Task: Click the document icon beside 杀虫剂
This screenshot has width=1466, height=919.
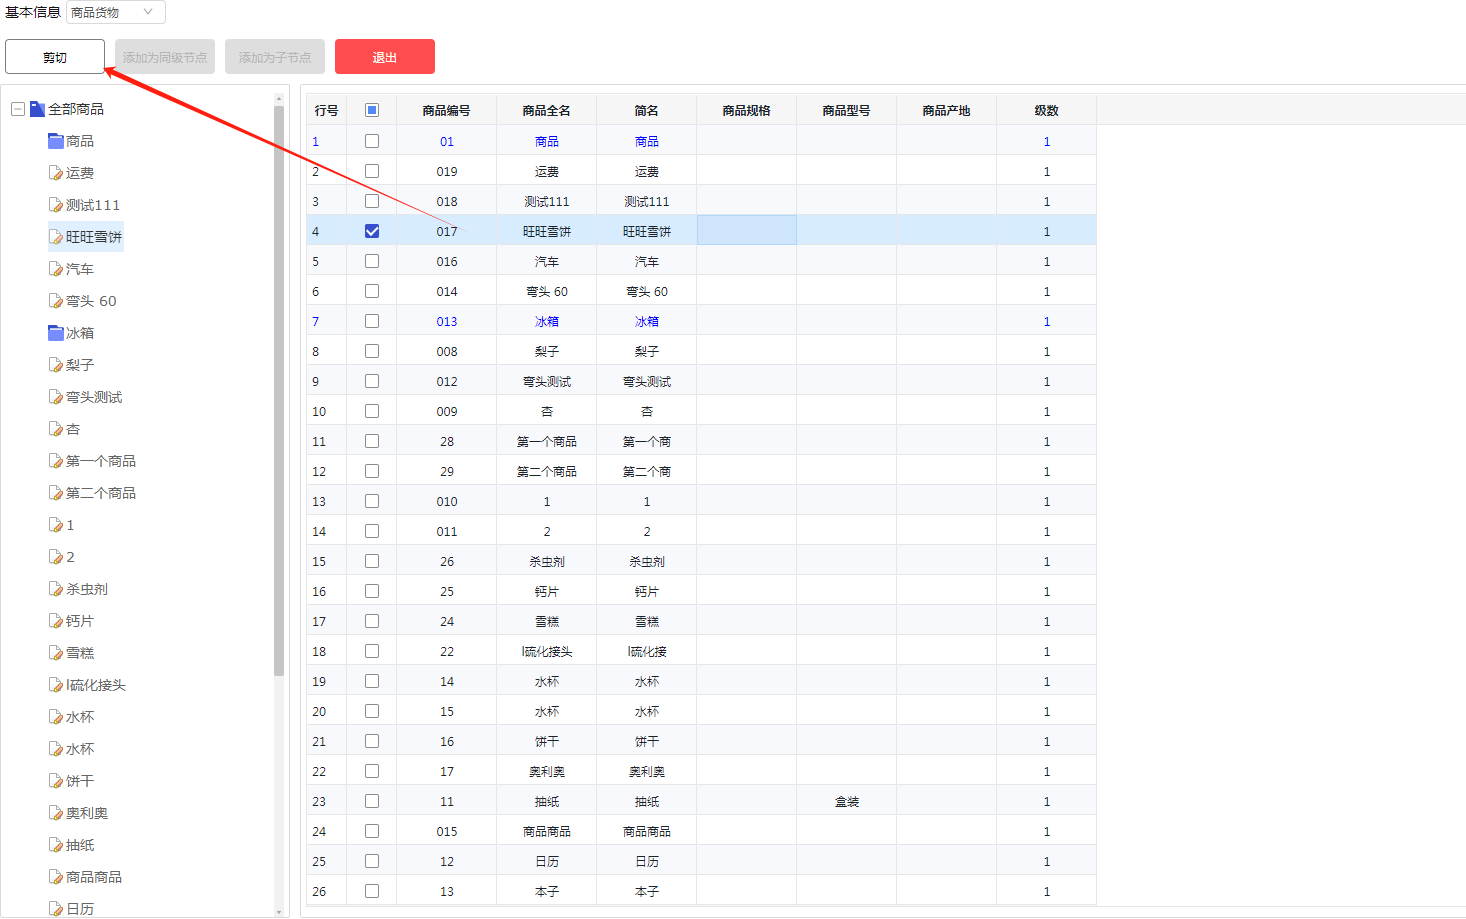Action: [x=56, y=589]
